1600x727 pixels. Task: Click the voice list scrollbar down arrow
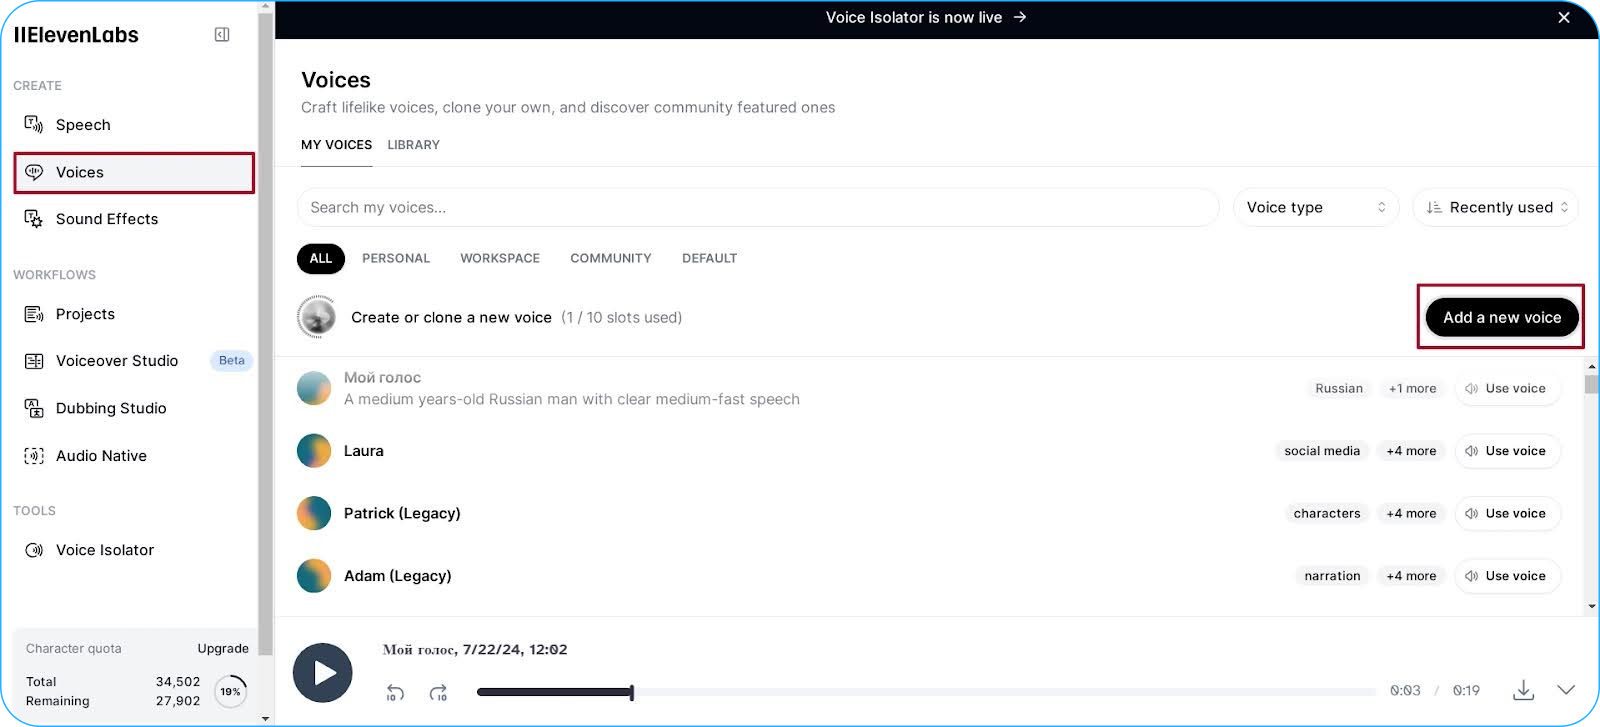1591,606
